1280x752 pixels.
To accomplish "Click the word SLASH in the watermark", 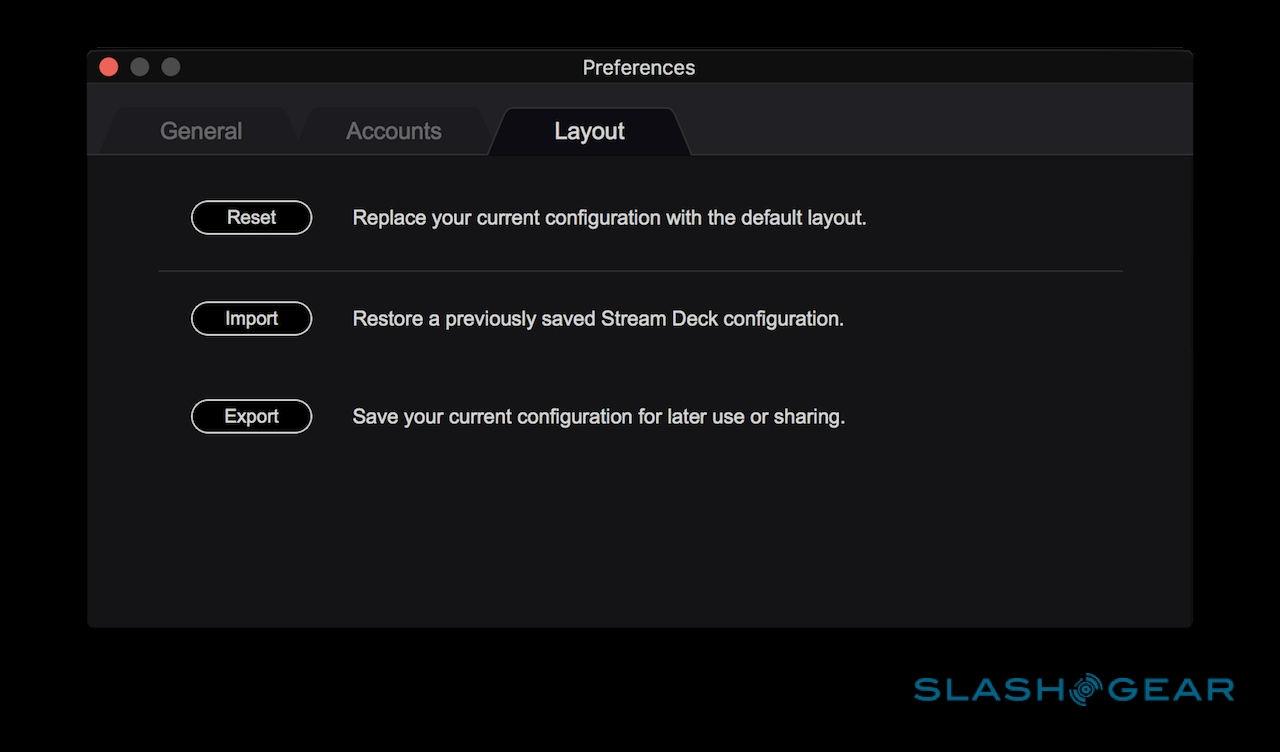I will pos(989,689).
